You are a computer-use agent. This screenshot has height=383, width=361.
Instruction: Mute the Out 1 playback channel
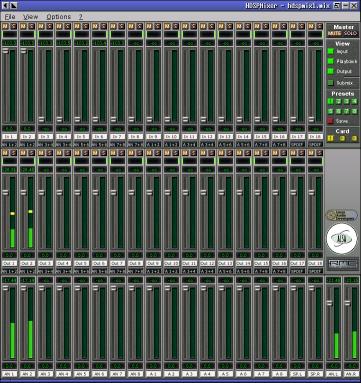pos(5,153)
